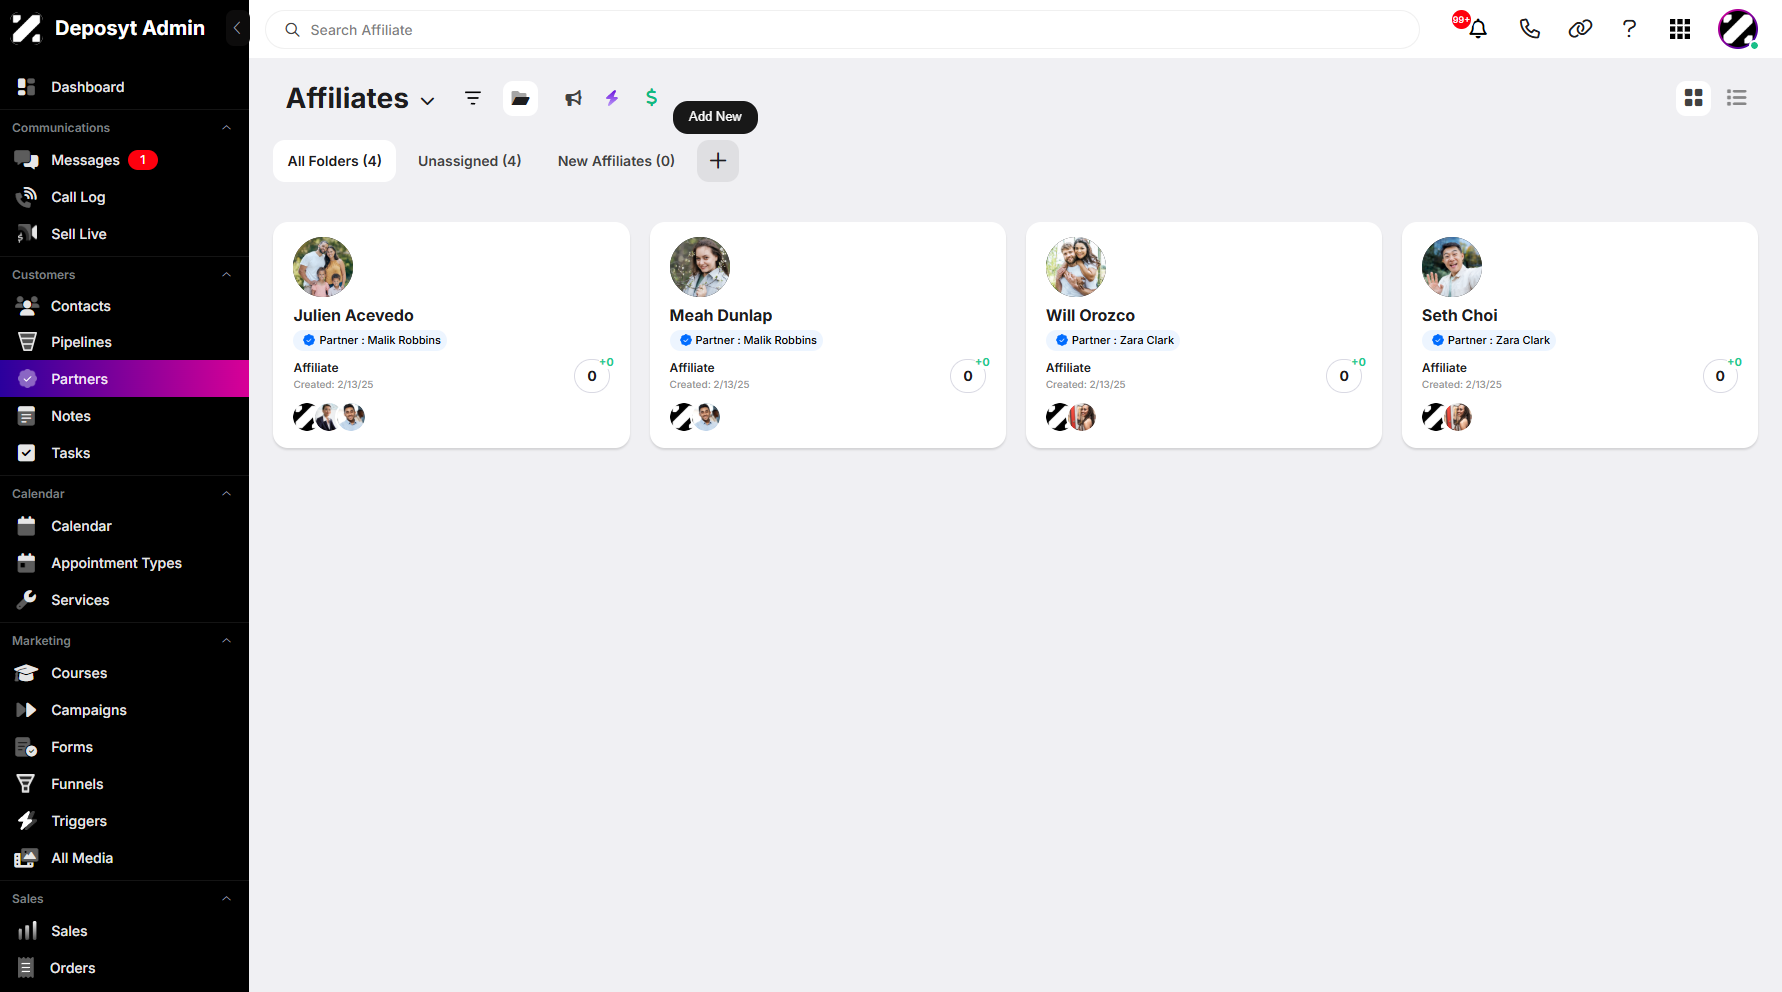The width and height of the screenshot is (1782, 992).
Task: Open the apps grid menu
Action: tap(1680, 29)
